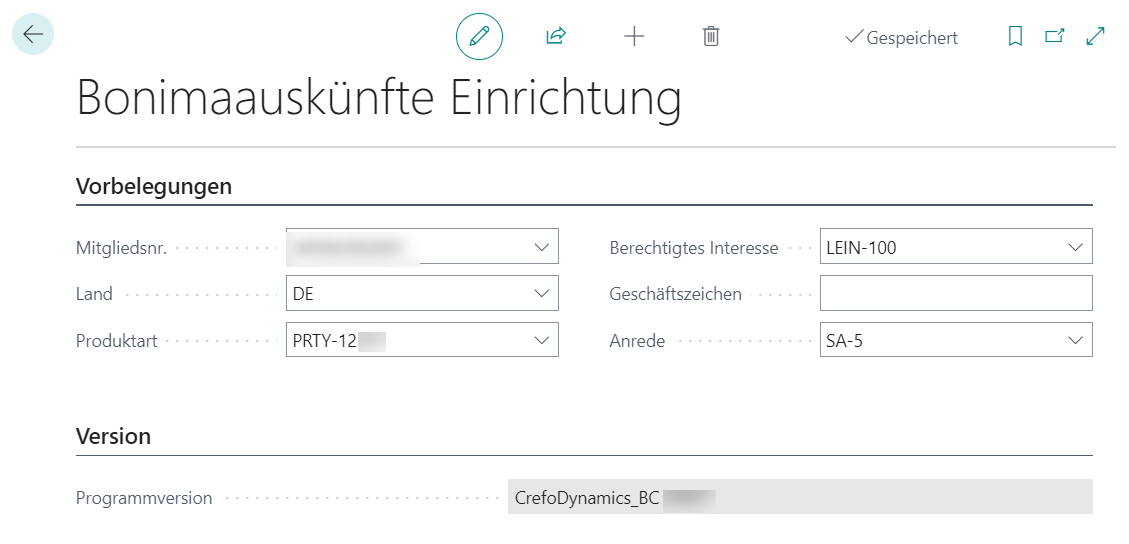The image size is (1129, 544).
Task: Expand the Anrede dropdown chevron
Action: (x=1076, y=340)
